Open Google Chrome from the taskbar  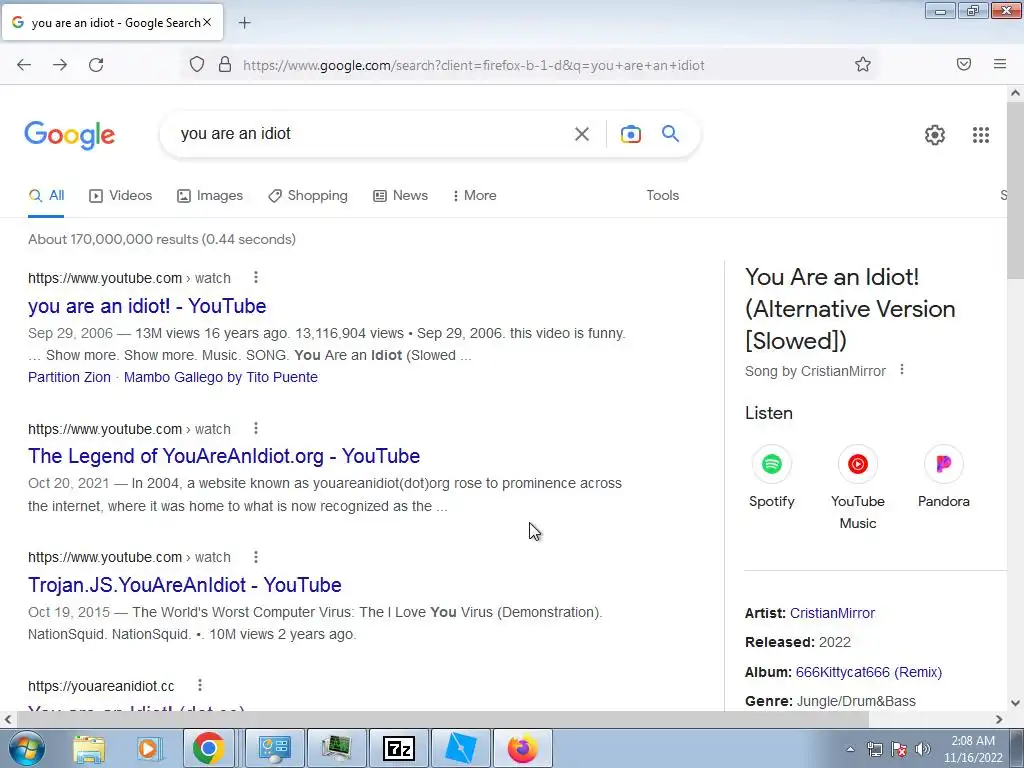pyautogui.click(x=208, y=748)
